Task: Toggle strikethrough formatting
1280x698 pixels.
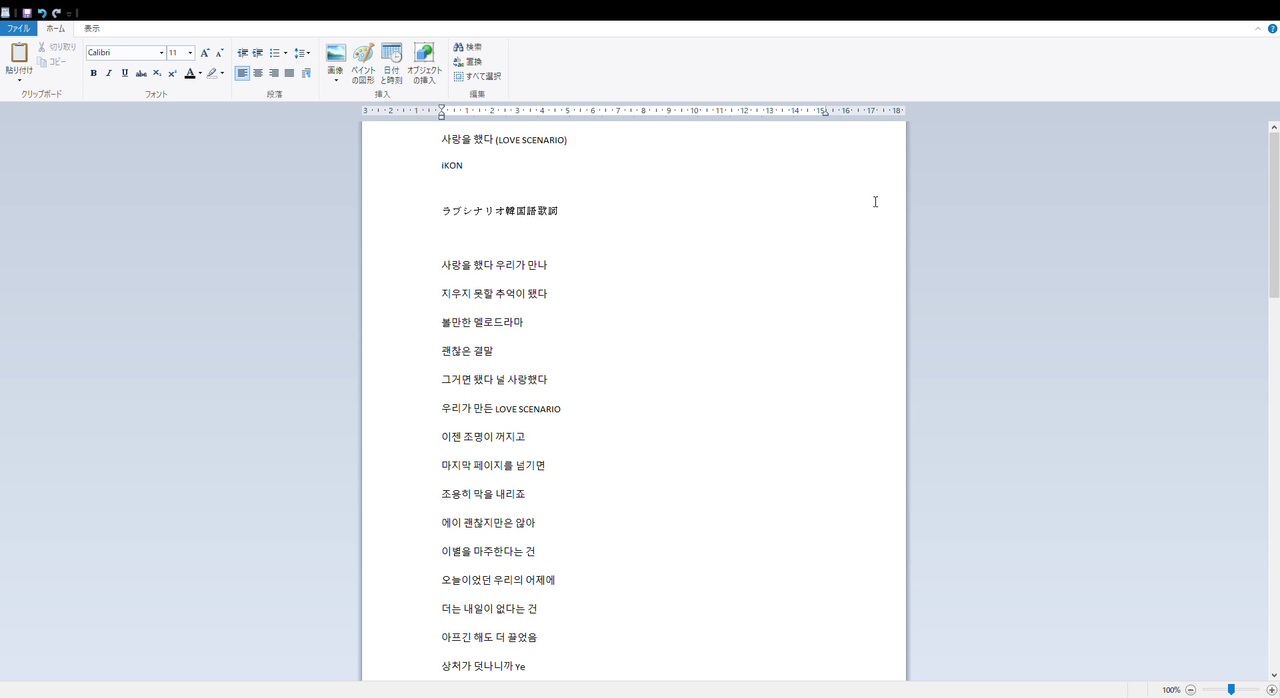Action: point(141,73)
